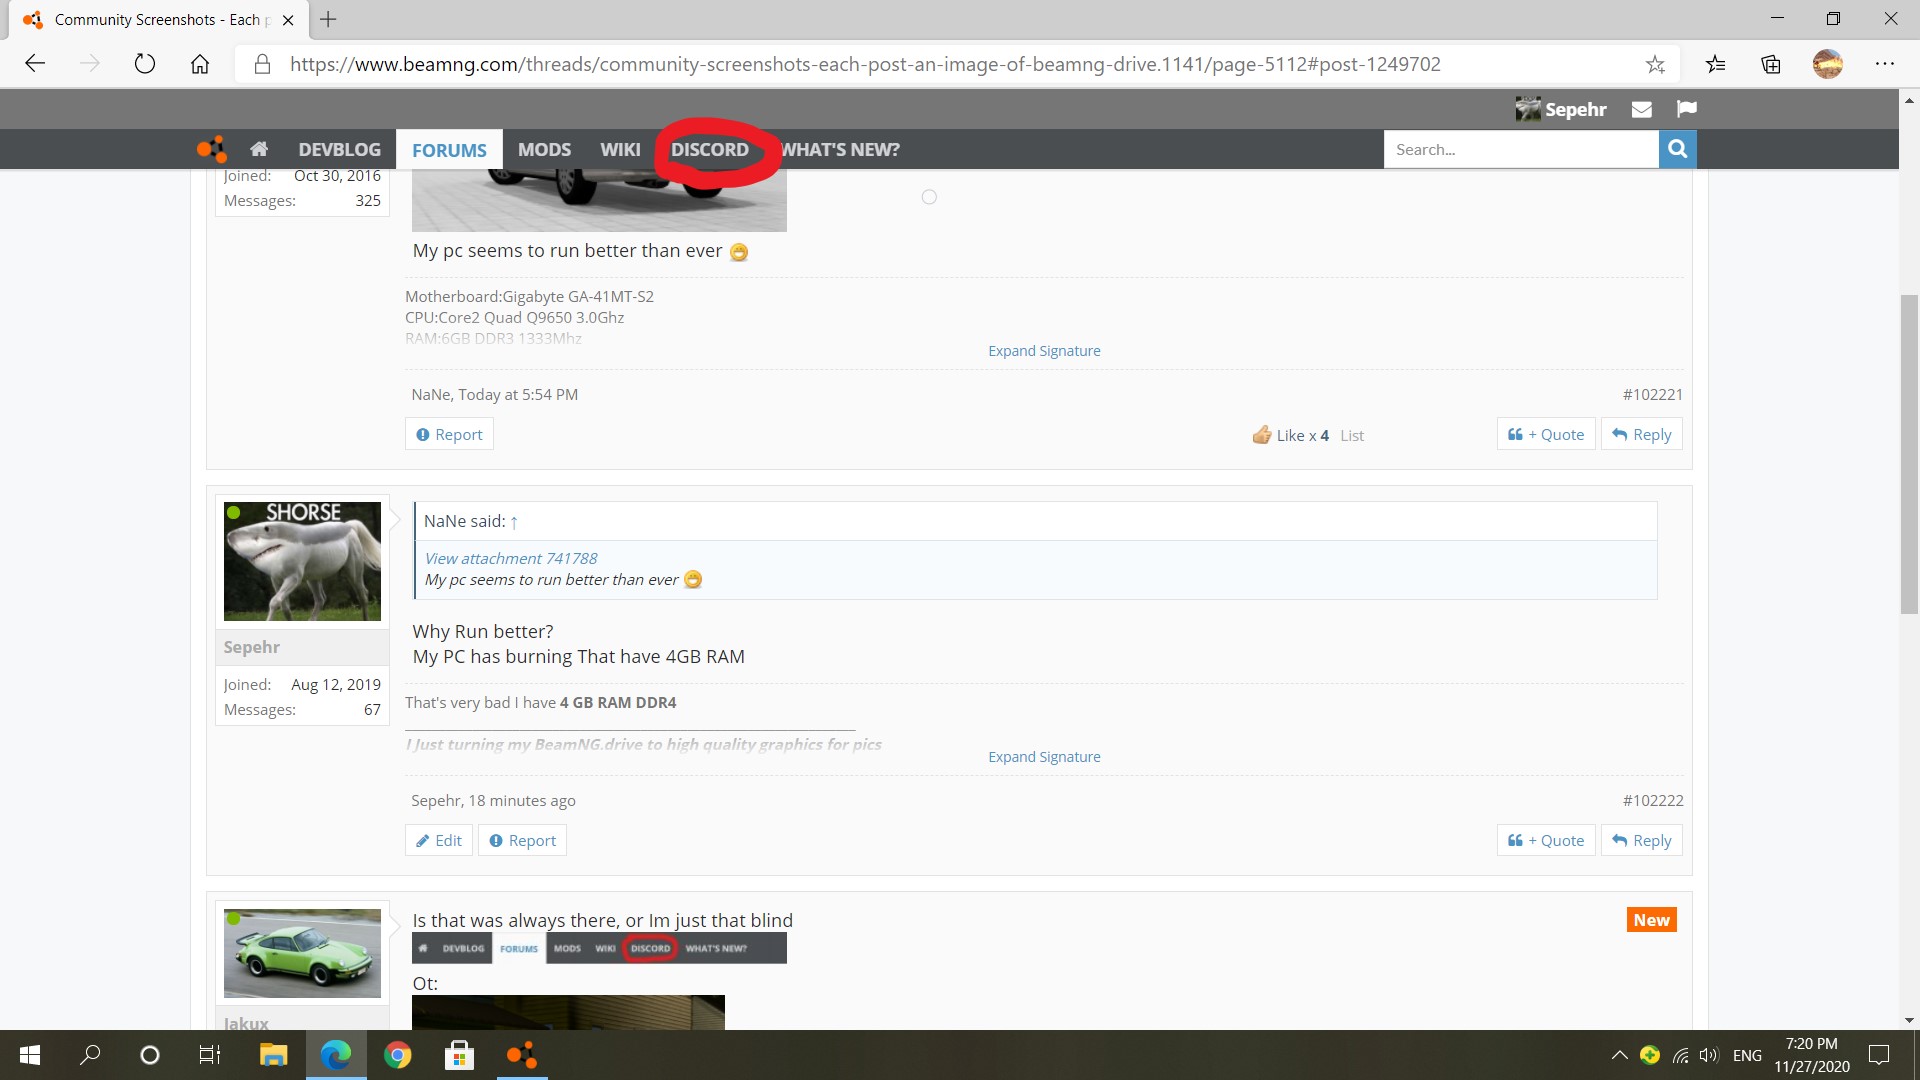Open the DISCORD menu item

tap(709, 150)
